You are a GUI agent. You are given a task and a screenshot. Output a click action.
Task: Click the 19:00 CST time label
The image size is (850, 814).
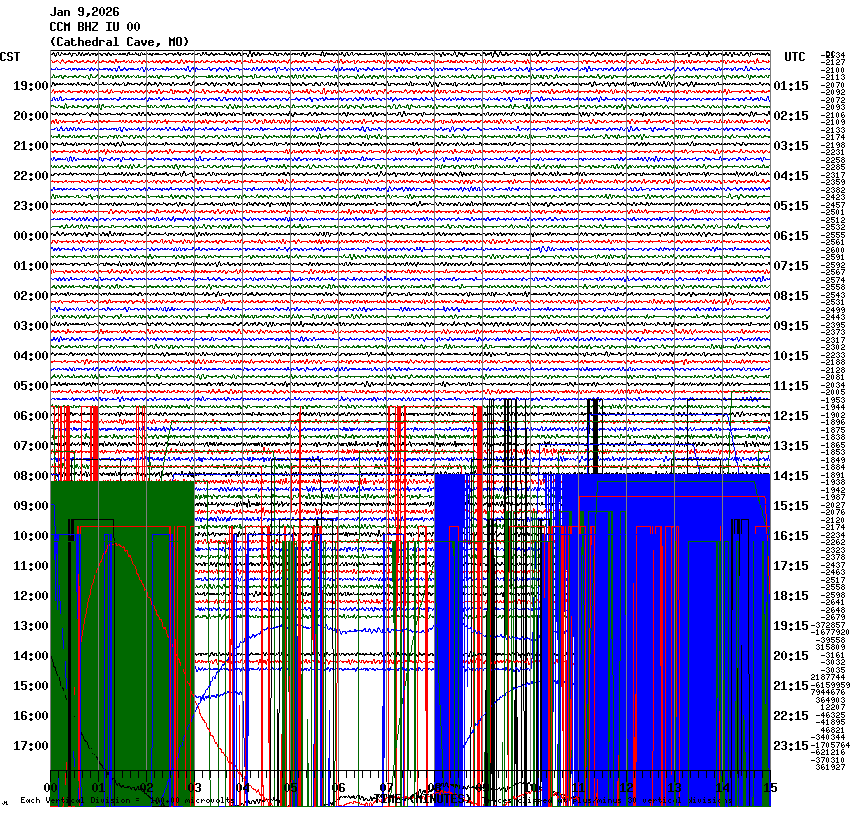(30, 86)
